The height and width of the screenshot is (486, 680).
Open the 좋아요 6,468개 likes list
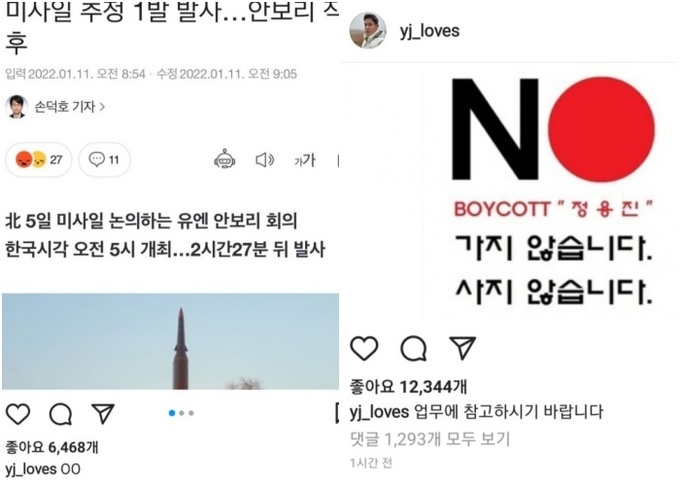point(52,447)
